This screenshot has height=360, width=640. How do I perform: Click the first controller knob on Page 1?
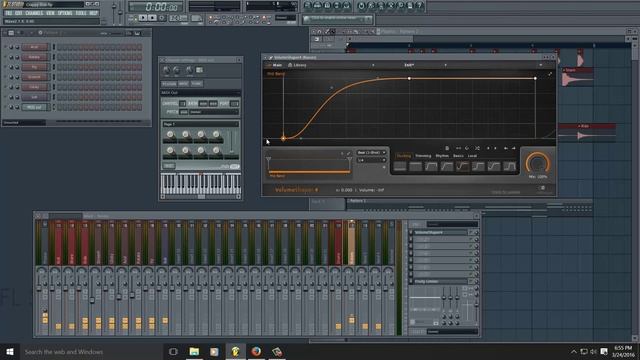coord(170,135)
